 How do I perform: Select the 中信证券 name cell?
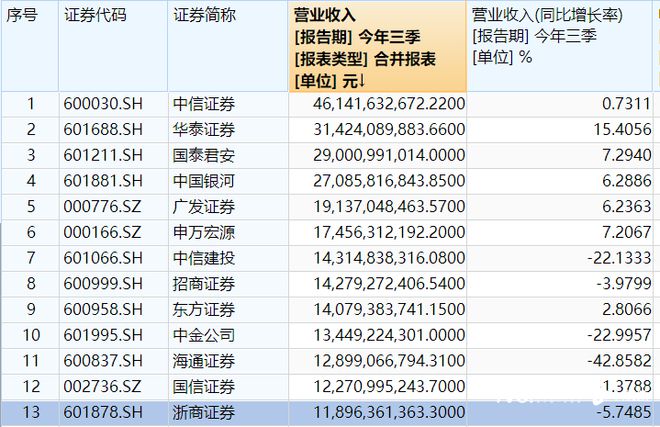click(206, 104)
